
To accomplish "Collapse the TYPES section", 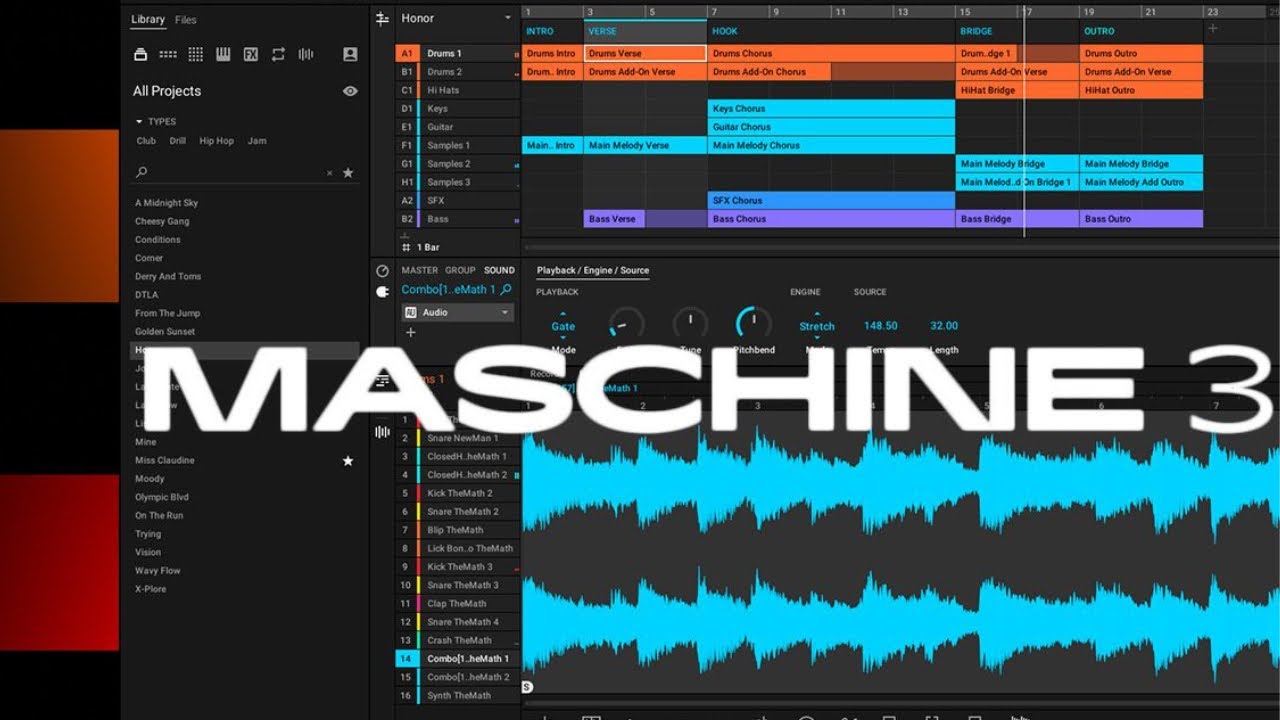I will coord(139,122).
